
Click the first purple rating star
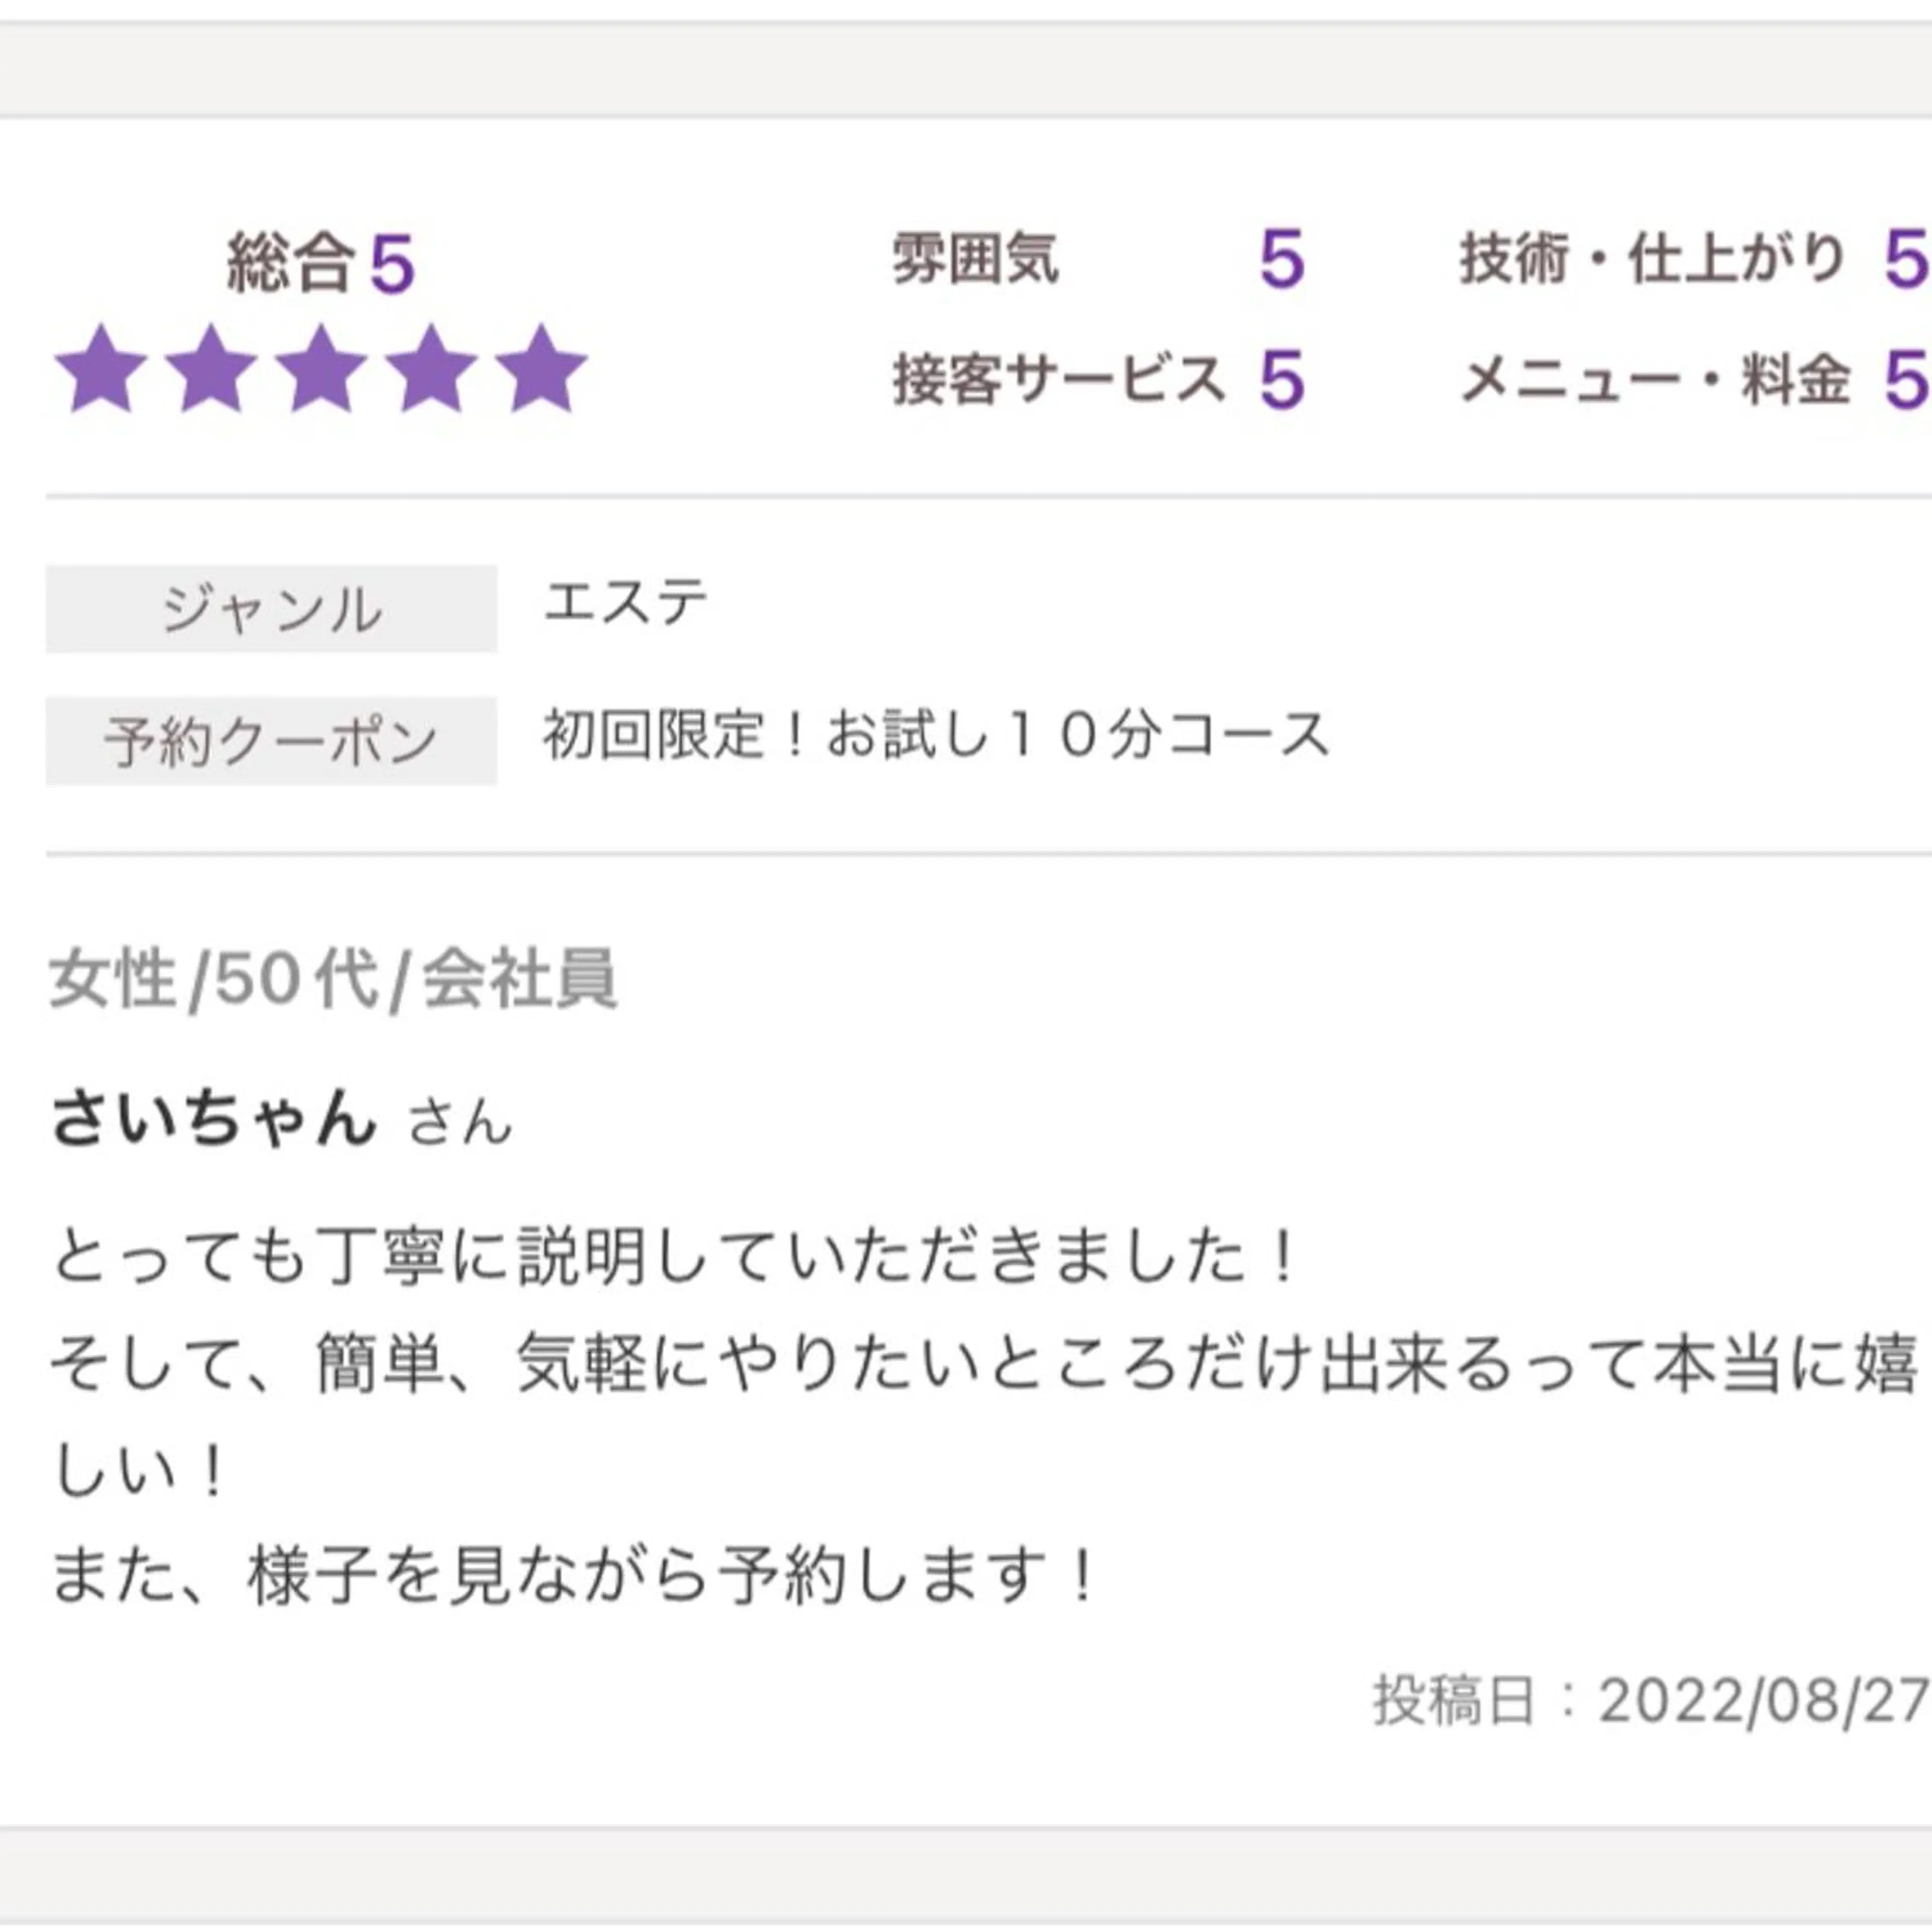(101, 370)
